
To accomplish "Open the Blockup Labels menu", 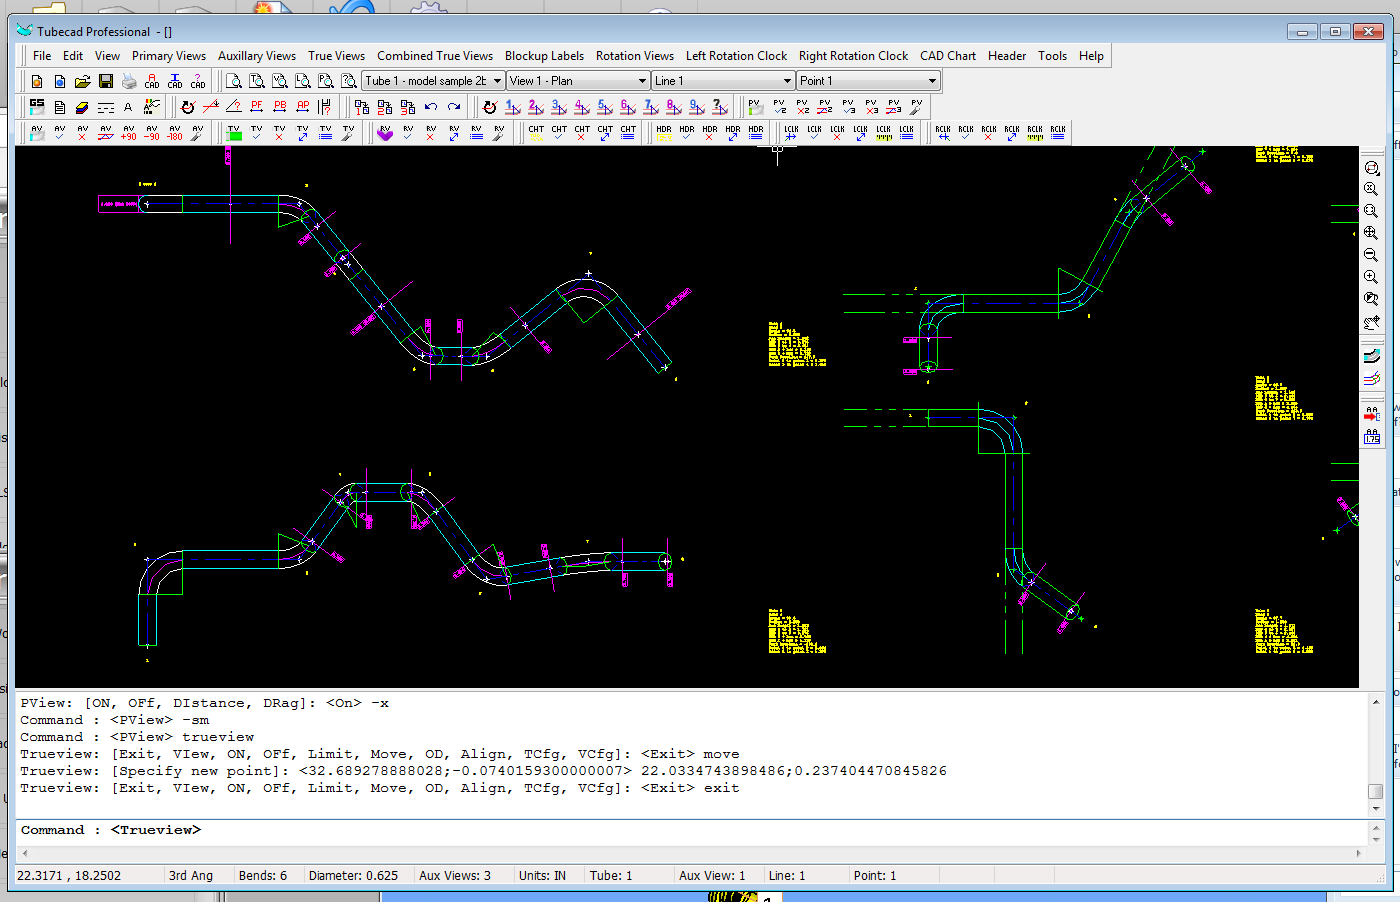I will pyautogui.click(x=544, y=56).
